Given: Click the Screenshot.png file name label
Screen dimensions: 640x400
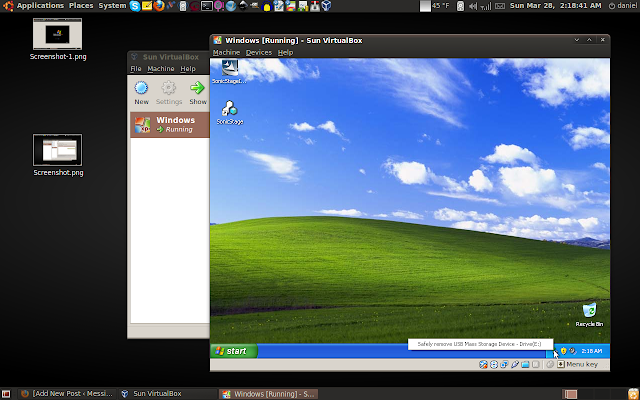Looking at the screenshot, I should pos(58,173).
